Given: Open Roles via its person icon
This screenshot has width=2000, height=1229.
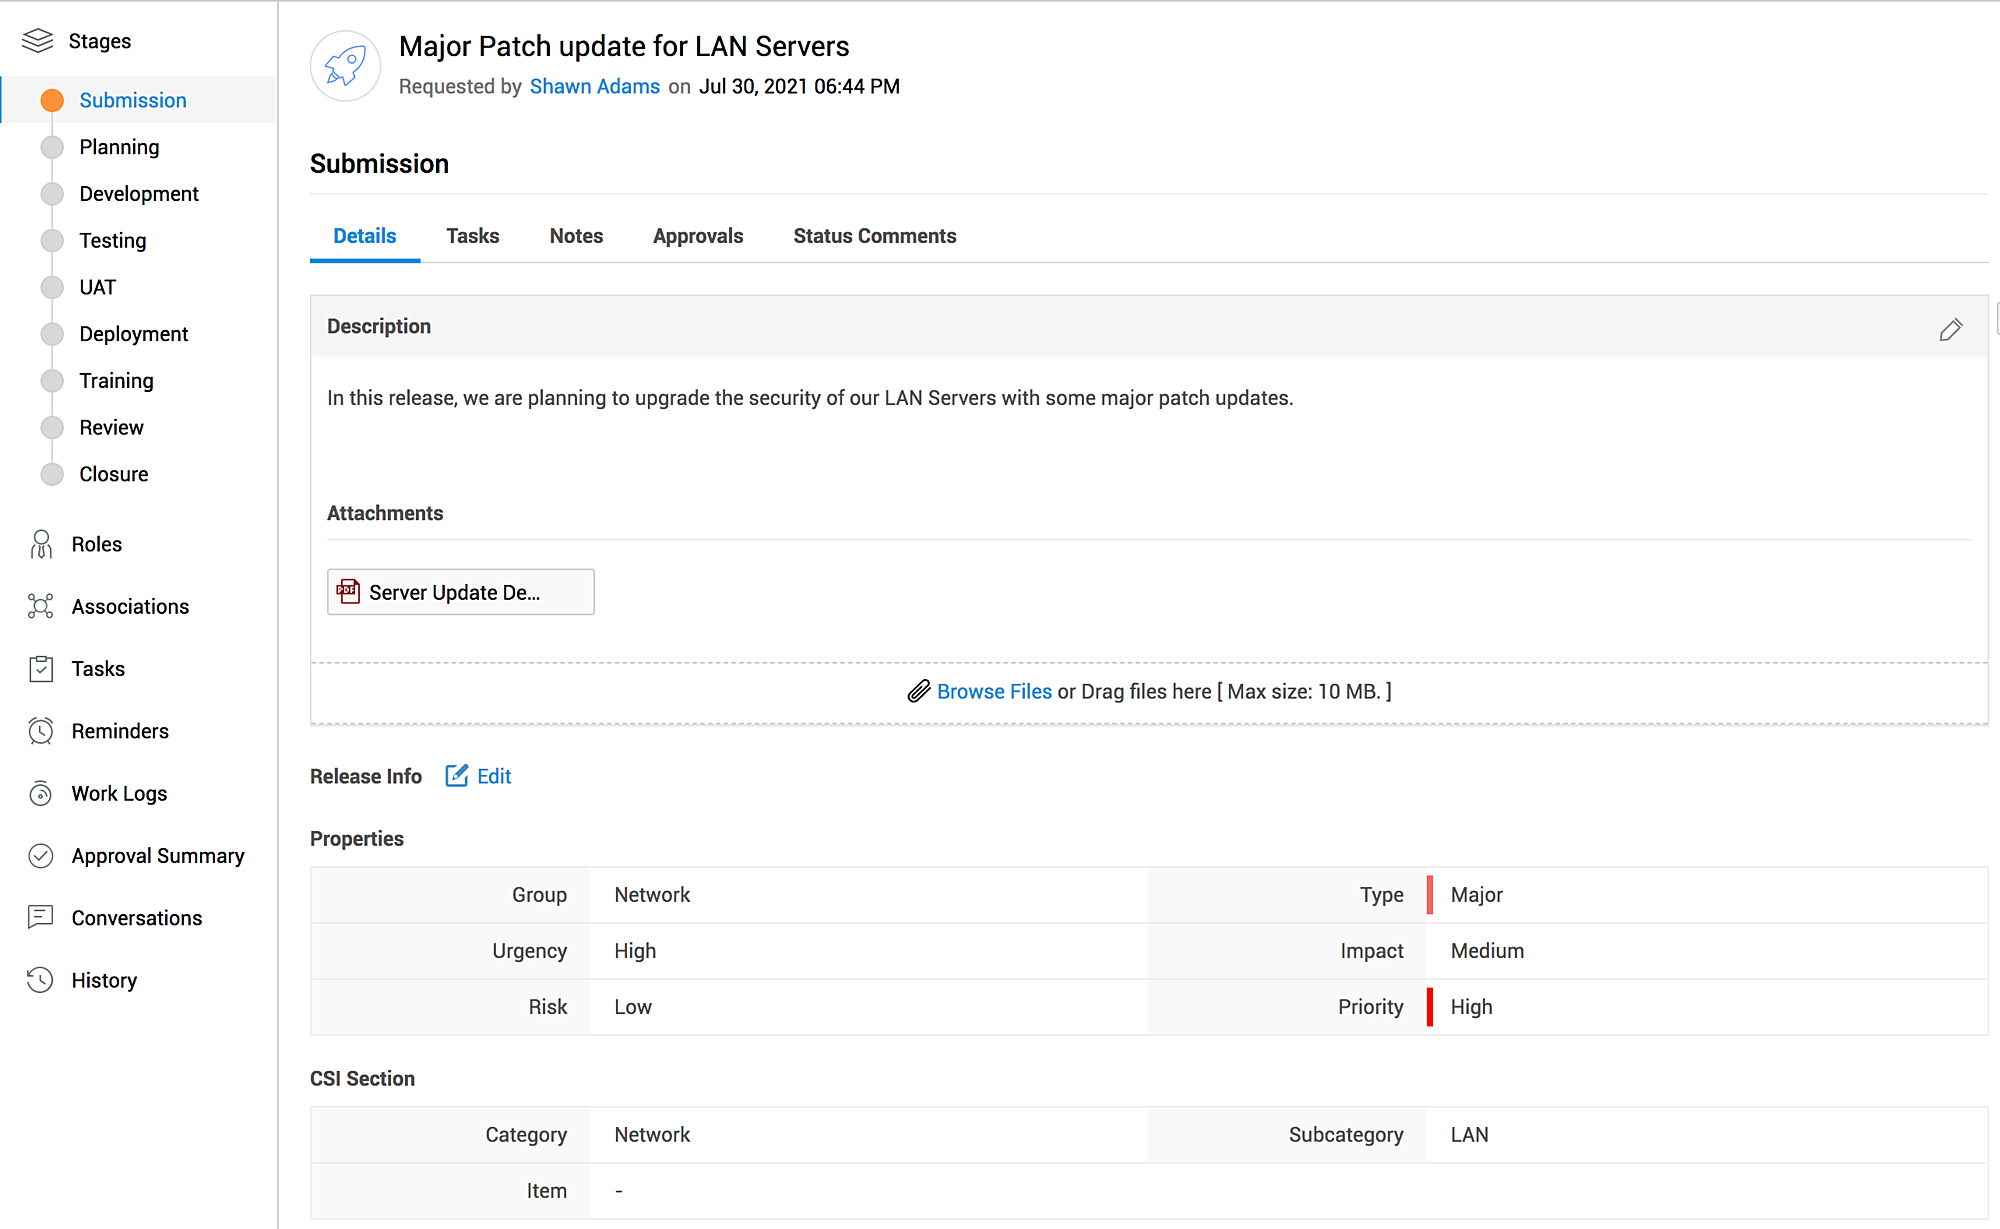Looking at the screenshot, I should tap(41, 544).
